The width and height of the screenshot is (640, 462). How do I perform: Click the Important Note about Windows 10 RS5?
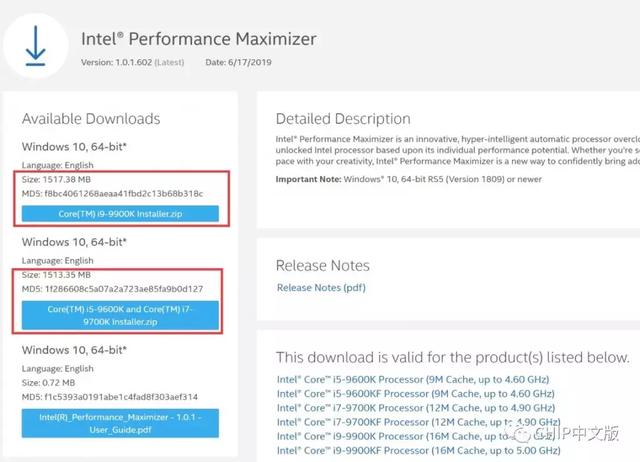coord(409,179)
